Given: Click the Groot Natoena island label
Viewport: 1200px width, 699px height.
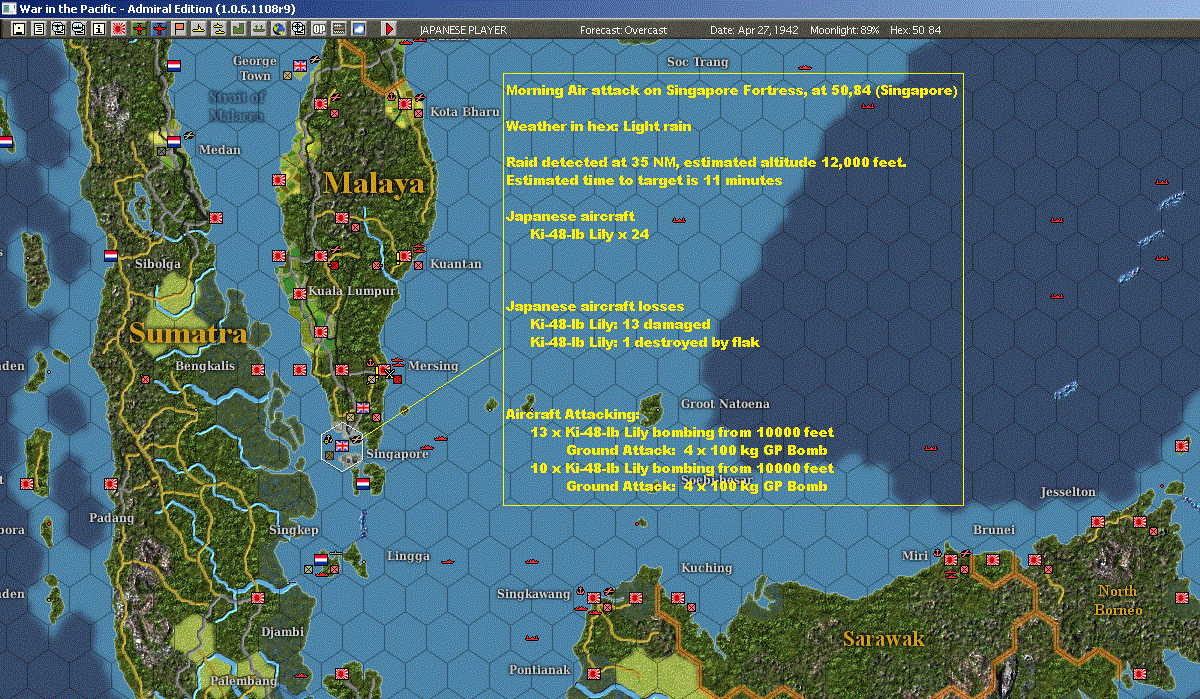Looking at the screenshot, I should 725,404.
